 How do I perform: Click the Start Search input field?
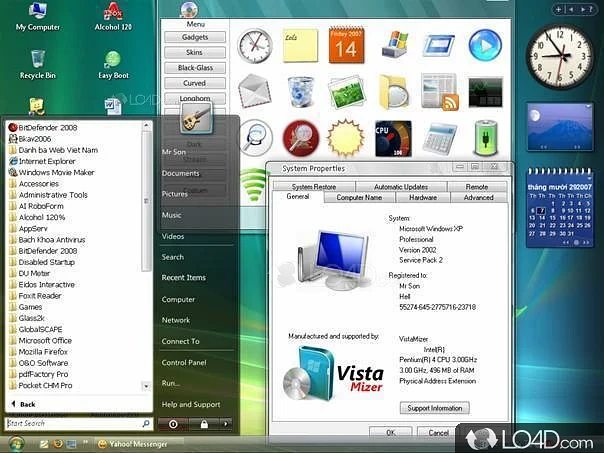79,423
